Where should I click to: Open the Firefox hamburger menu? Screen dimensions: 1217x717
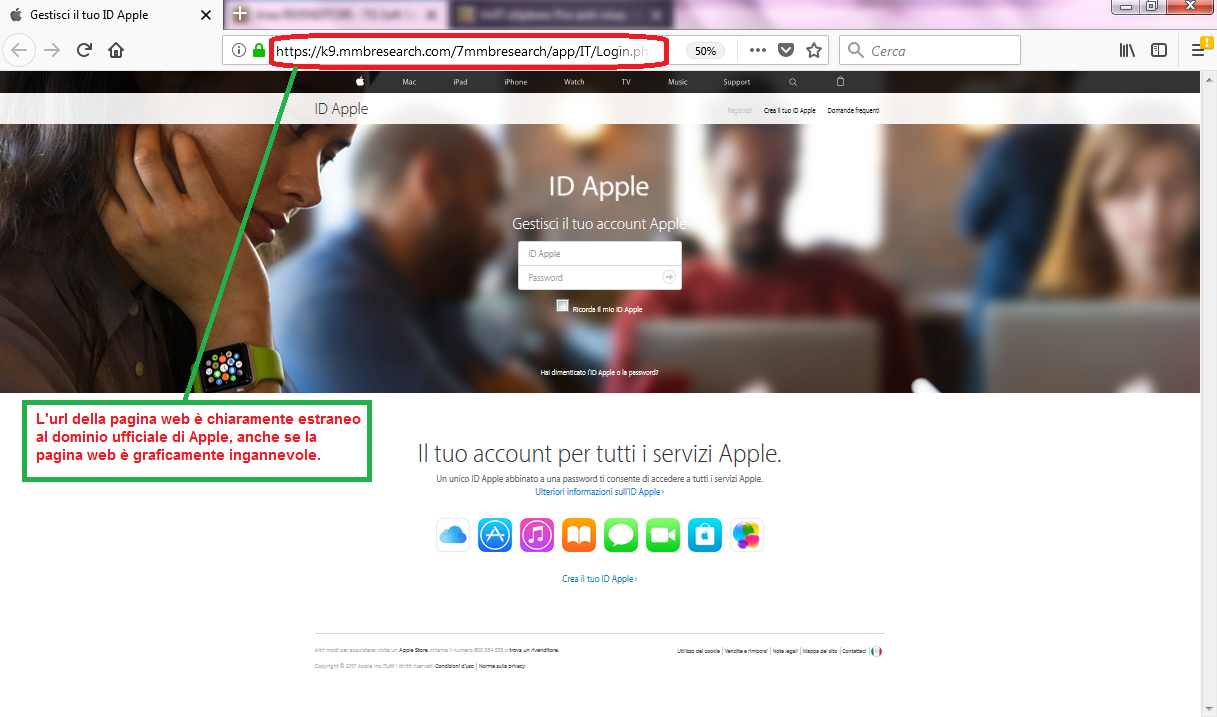pyautogui.click(x=1198, y=50)
